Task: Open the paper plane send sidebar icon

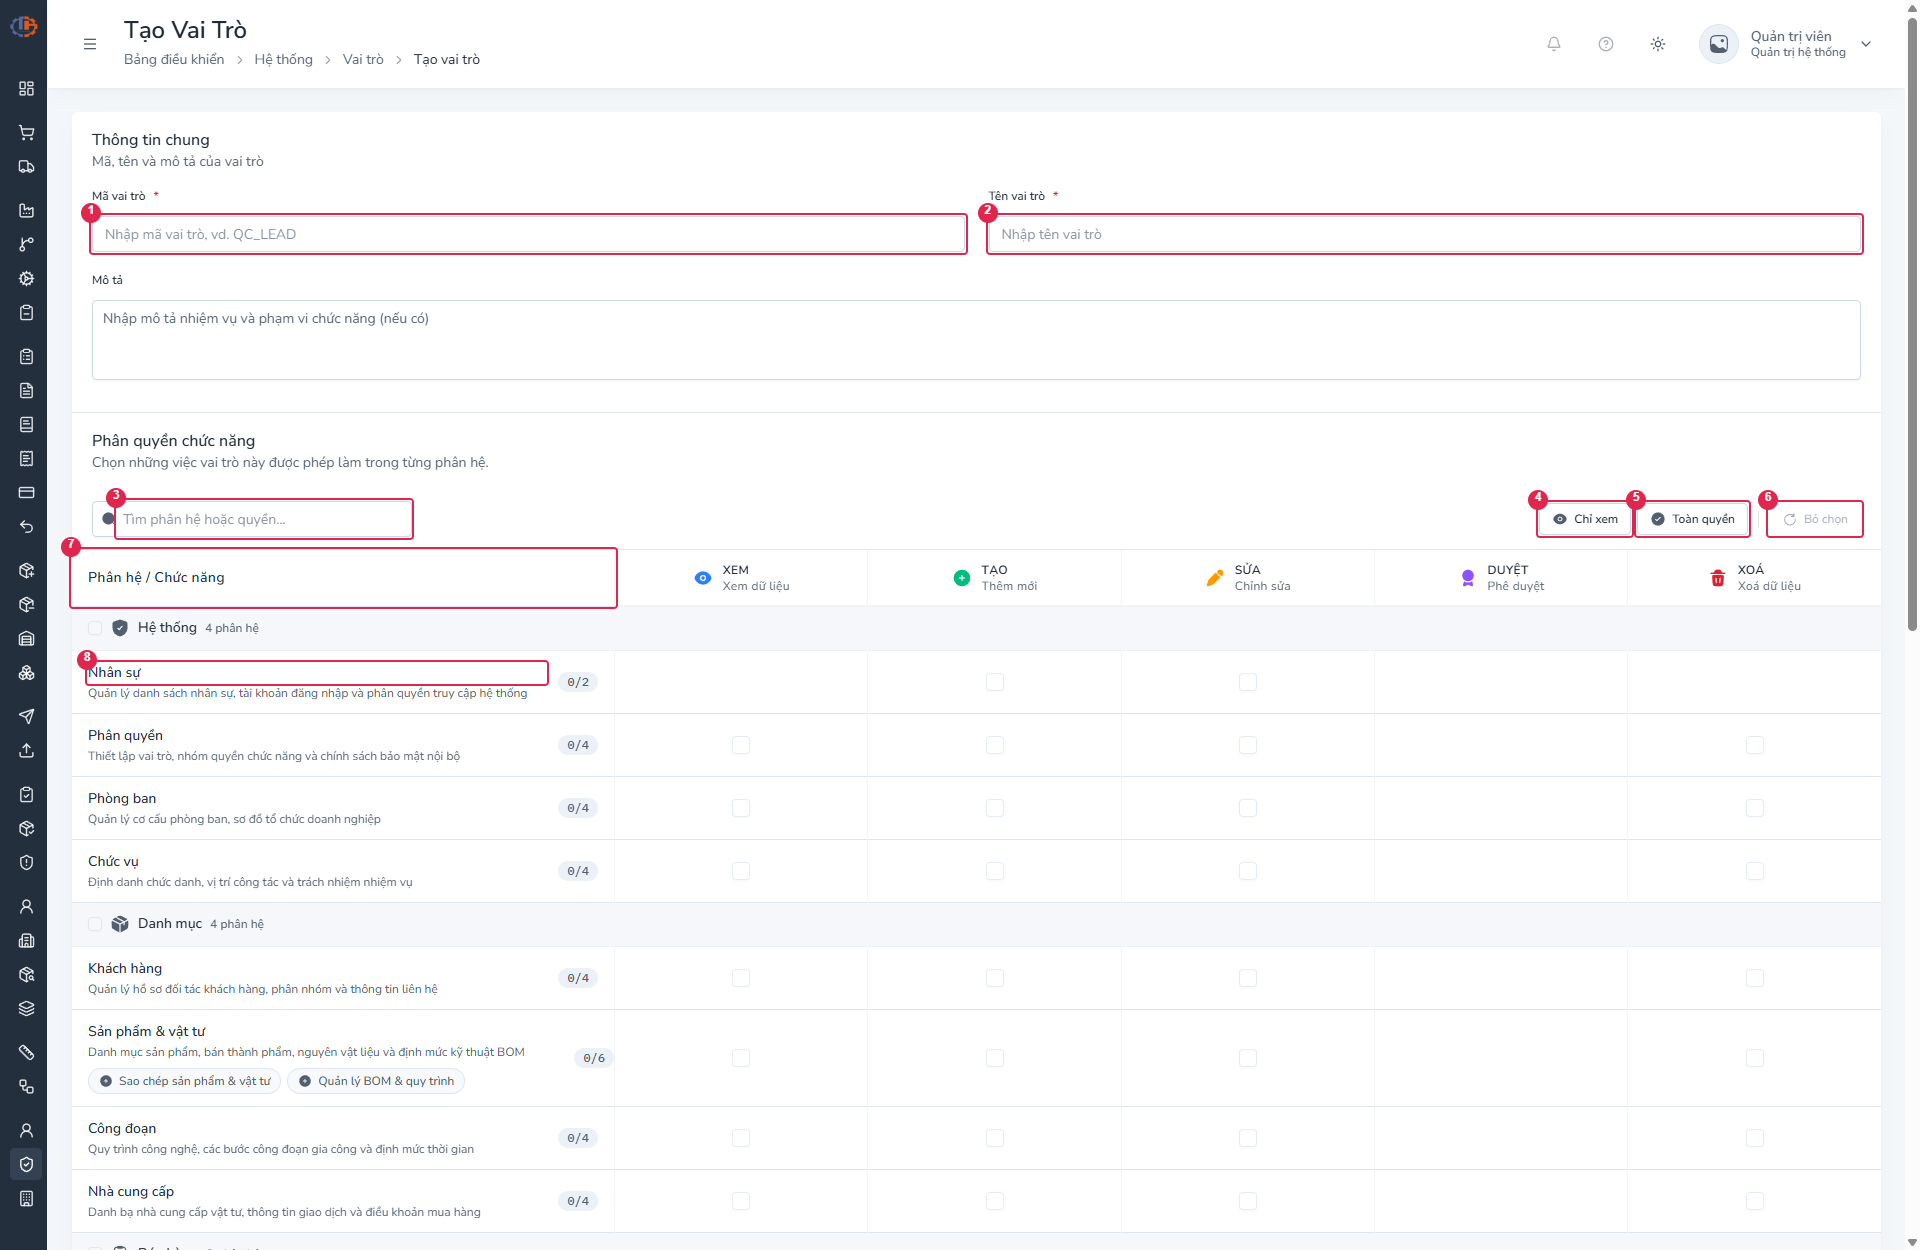Action: [x=27, y=717]
